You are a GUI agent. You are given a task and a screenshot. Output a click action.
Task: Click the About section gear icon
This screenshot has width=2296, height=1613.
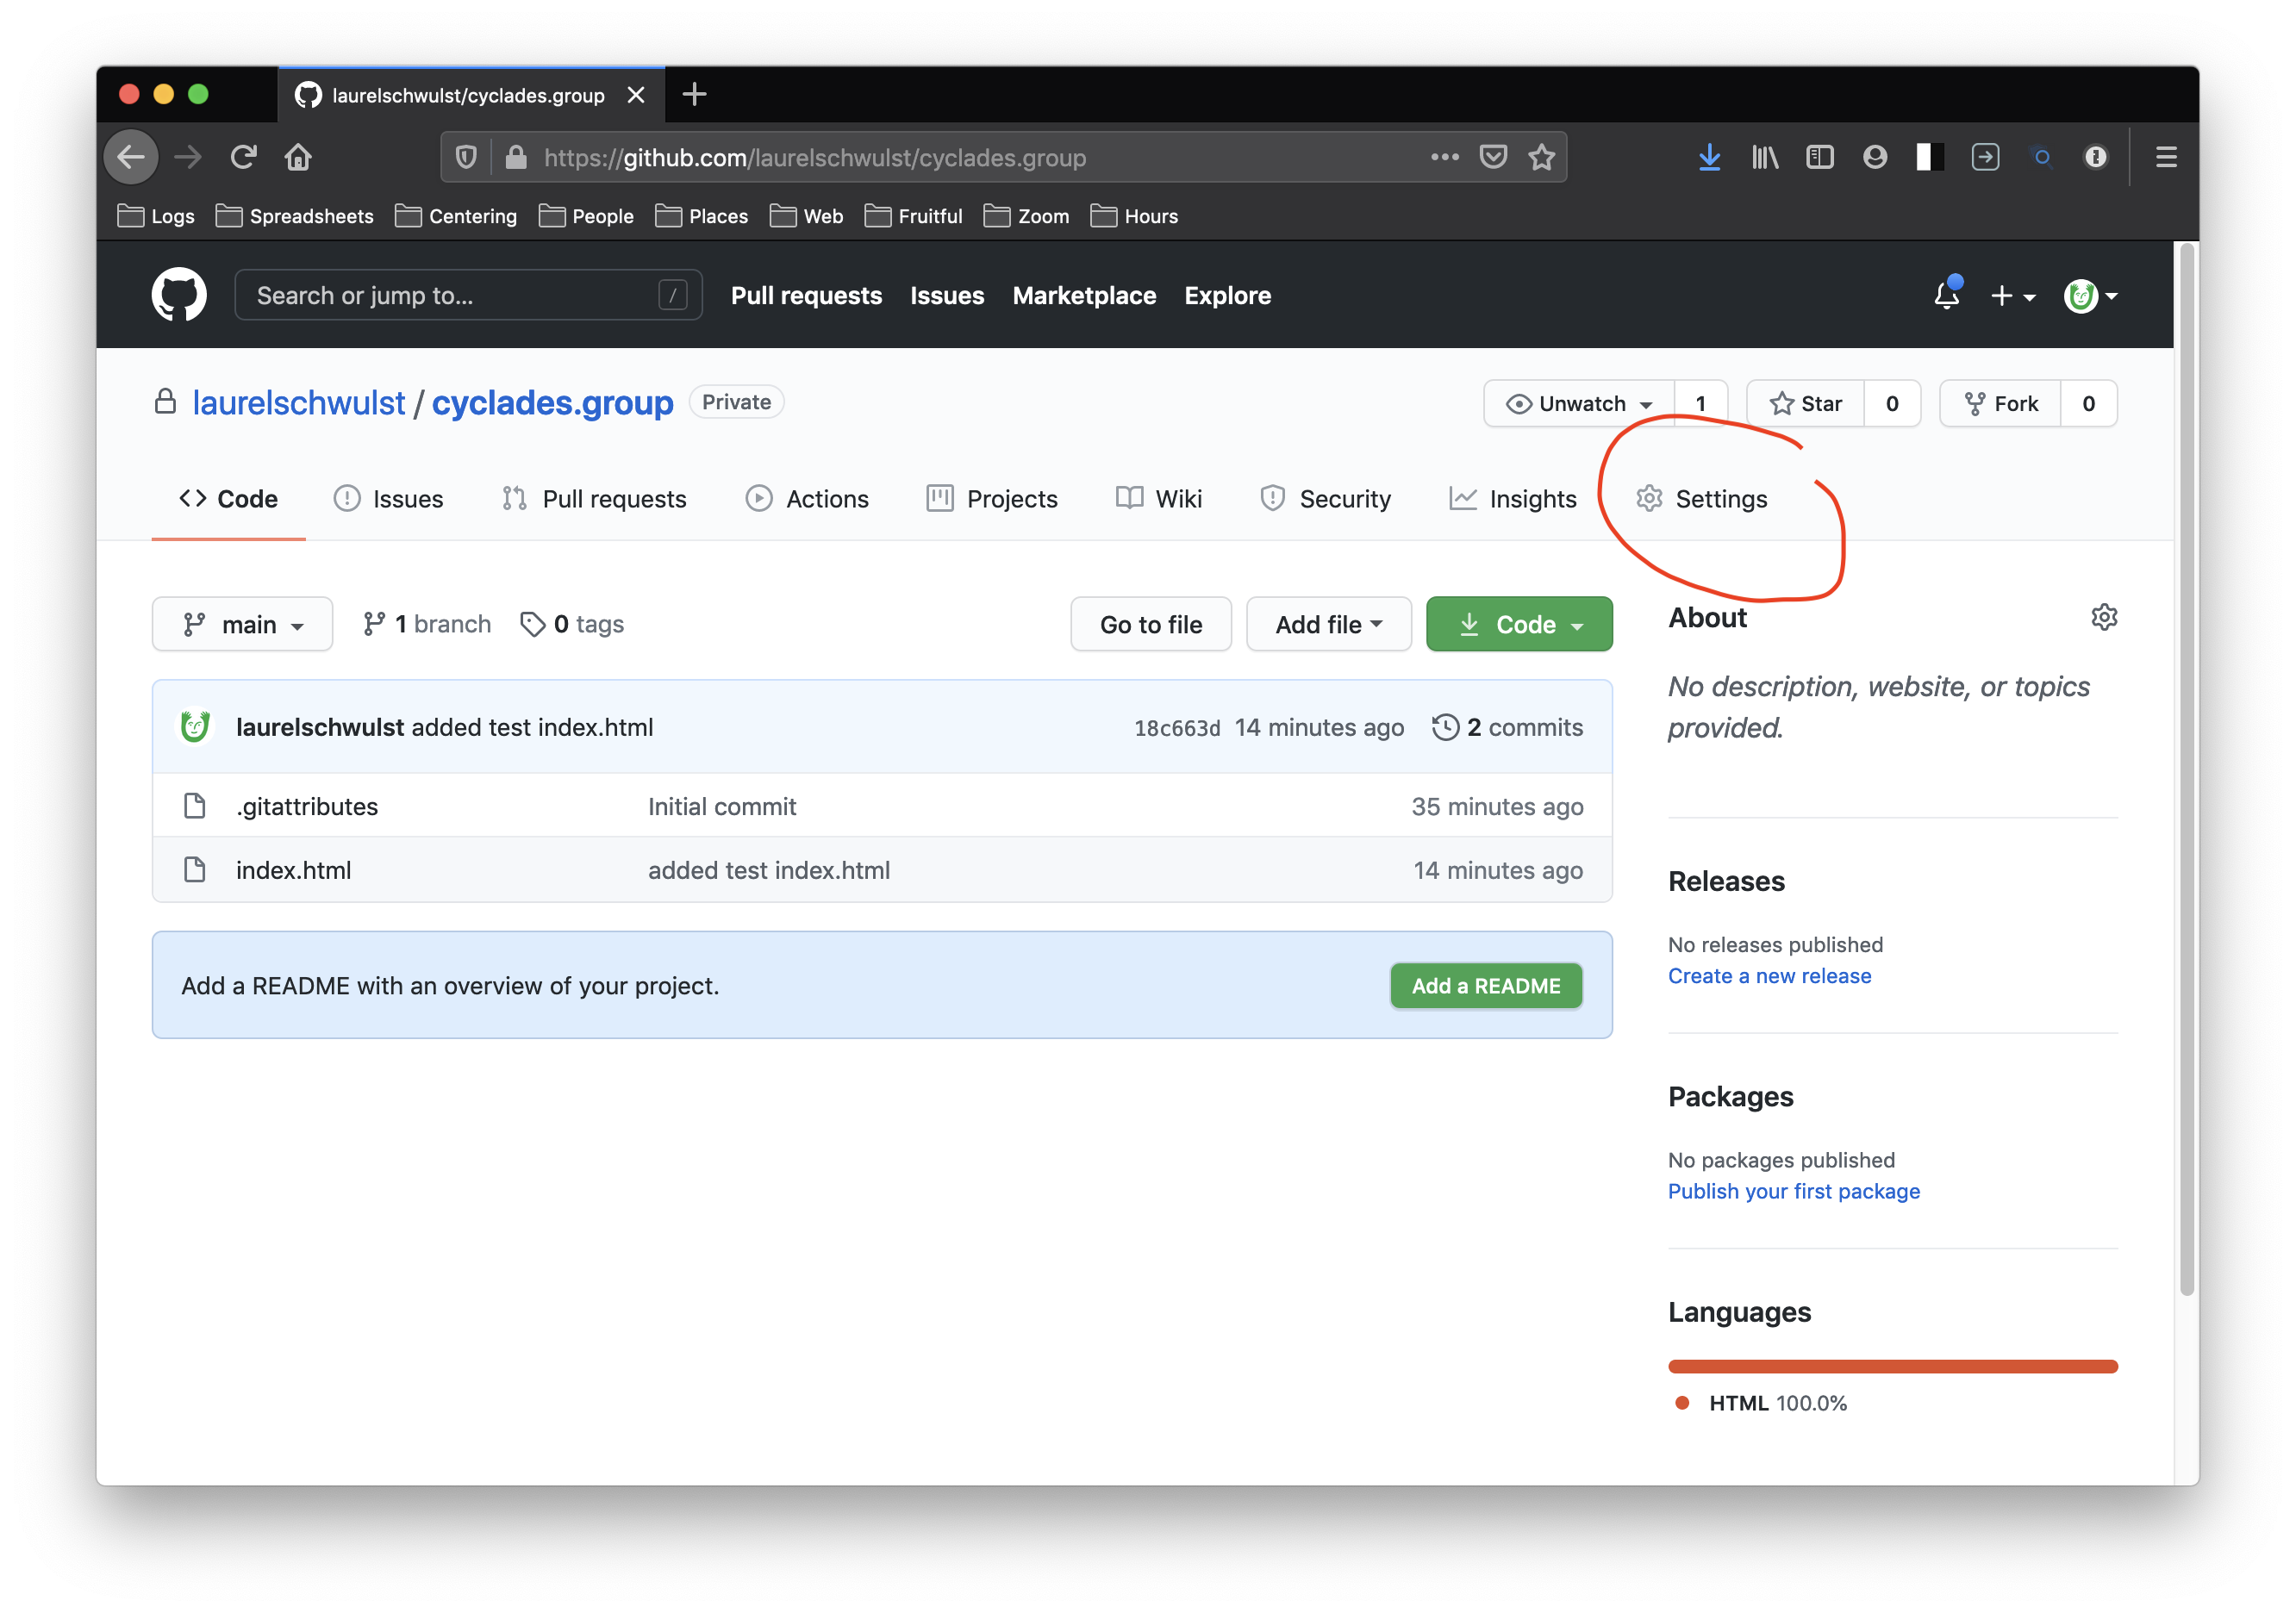point(2104,617)
